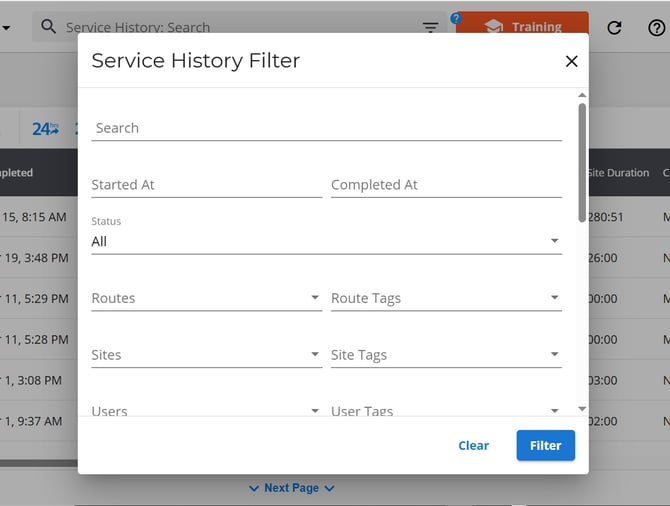This screenshot has width=670, height=506.
Task: Open the Training button
Action: pyautogui.click(x=522, y=26)
